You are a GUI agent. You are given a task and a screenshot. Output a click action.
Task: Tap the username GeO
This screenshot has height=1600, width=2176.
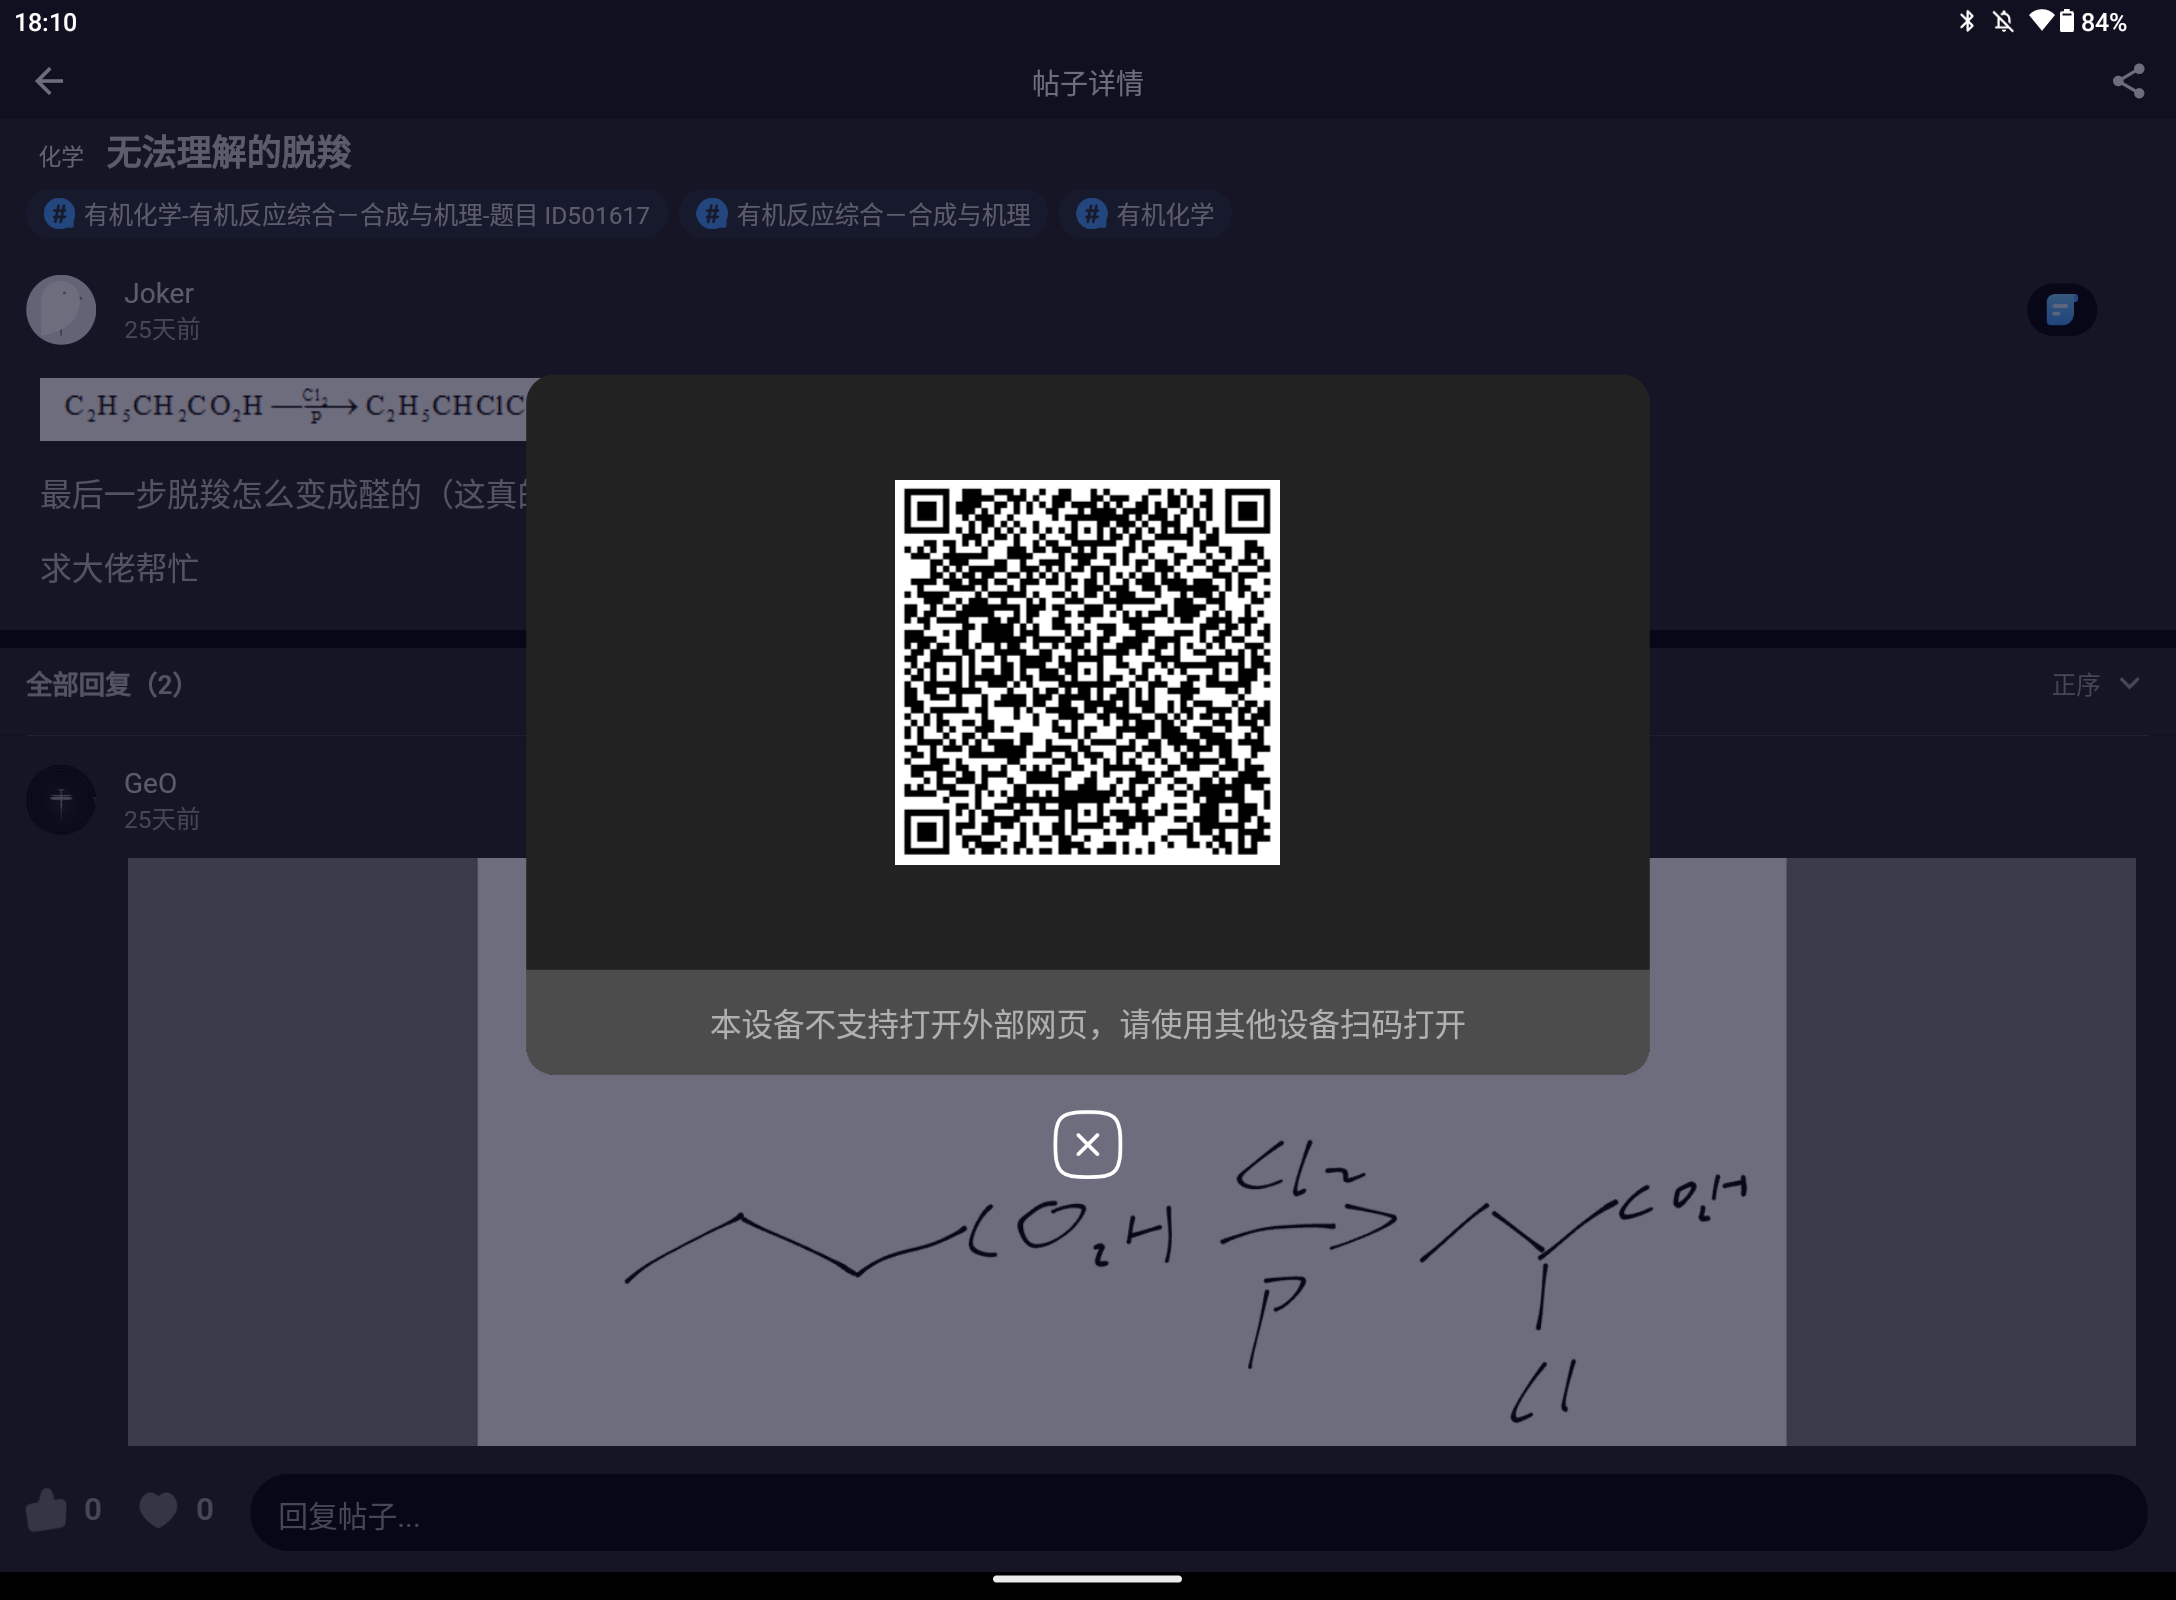(150, 783)
